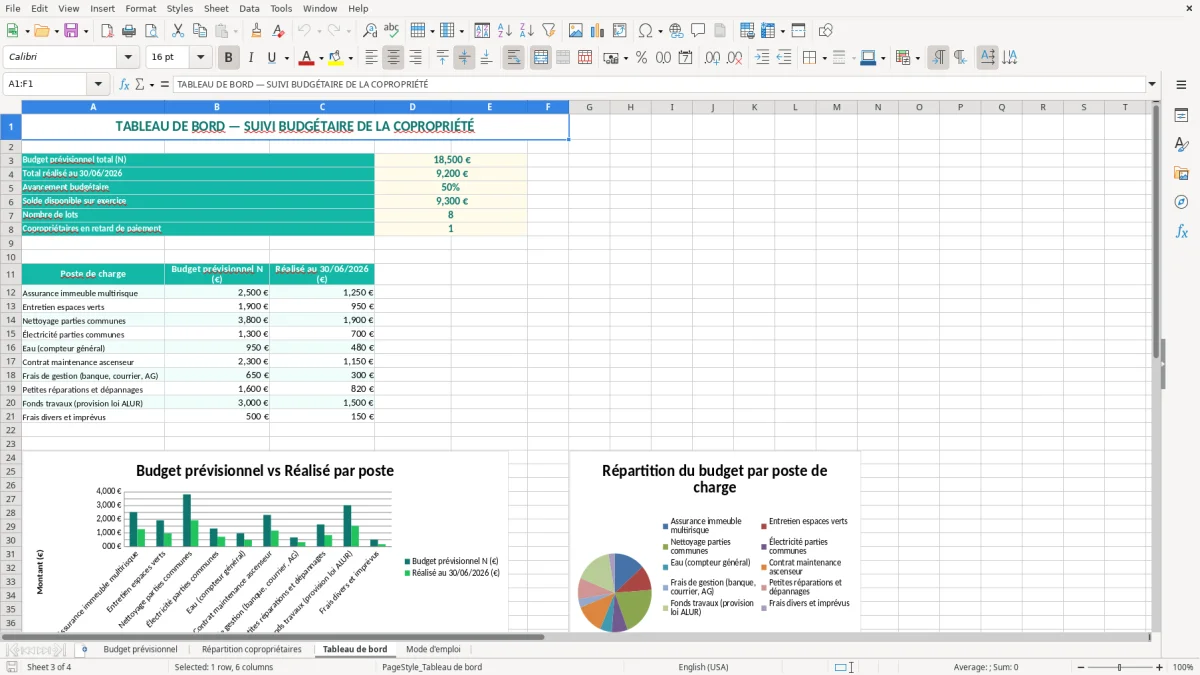
Task: Toggle Wrap Text button
Action: [514, 58]
